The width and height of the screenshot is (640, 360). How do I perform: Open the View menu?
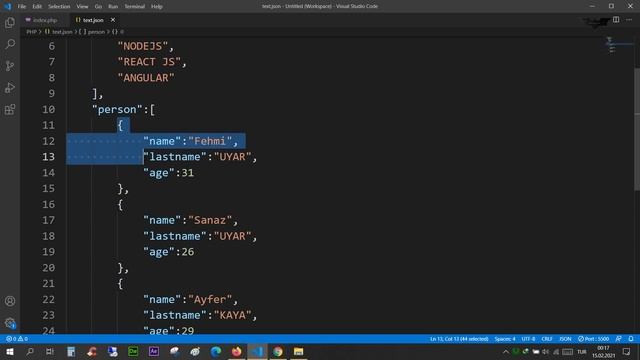click(x=82, y=7)
